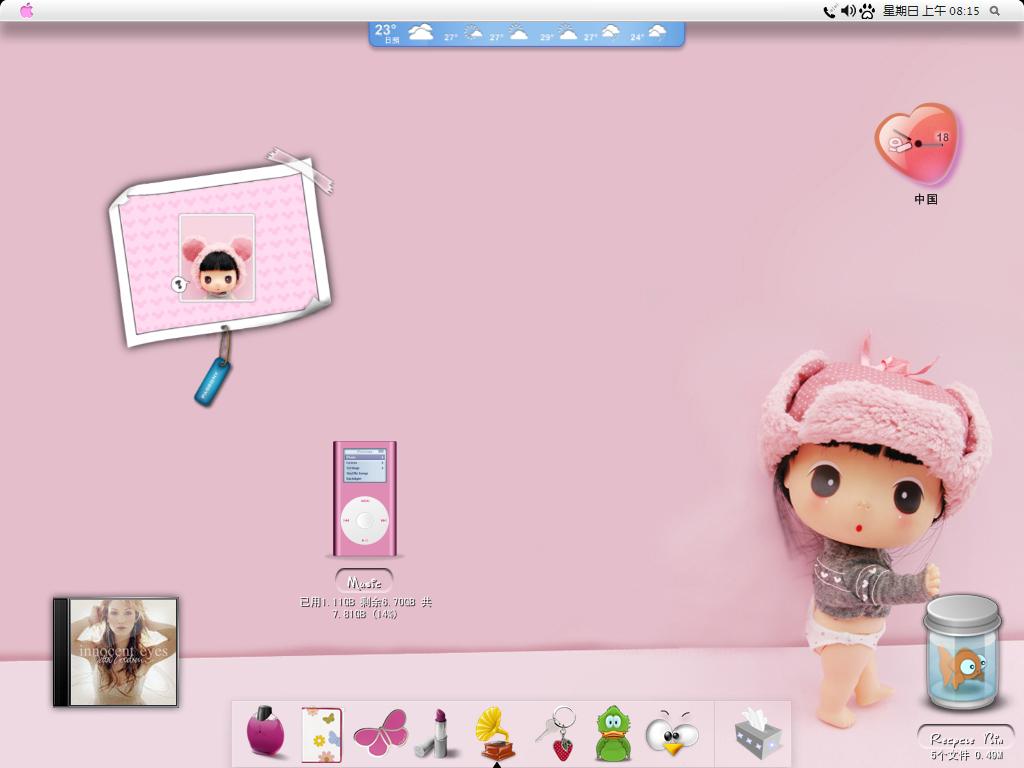Click the date and time 08:15 display
The width and height of the screenshot is (1024, 768).
(x=931, y=10)
